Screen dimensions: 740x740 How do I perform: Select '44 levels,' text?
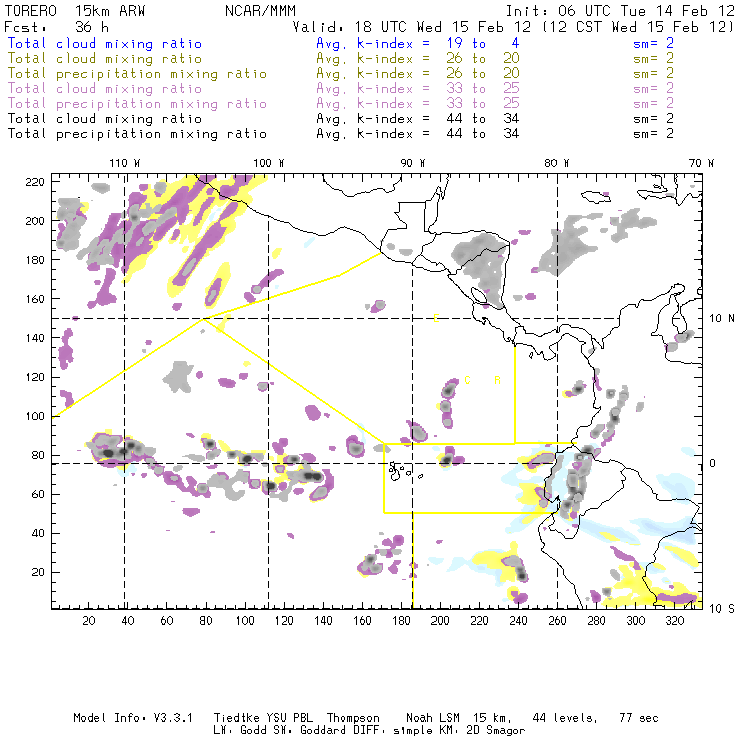[x=565, y=718]
